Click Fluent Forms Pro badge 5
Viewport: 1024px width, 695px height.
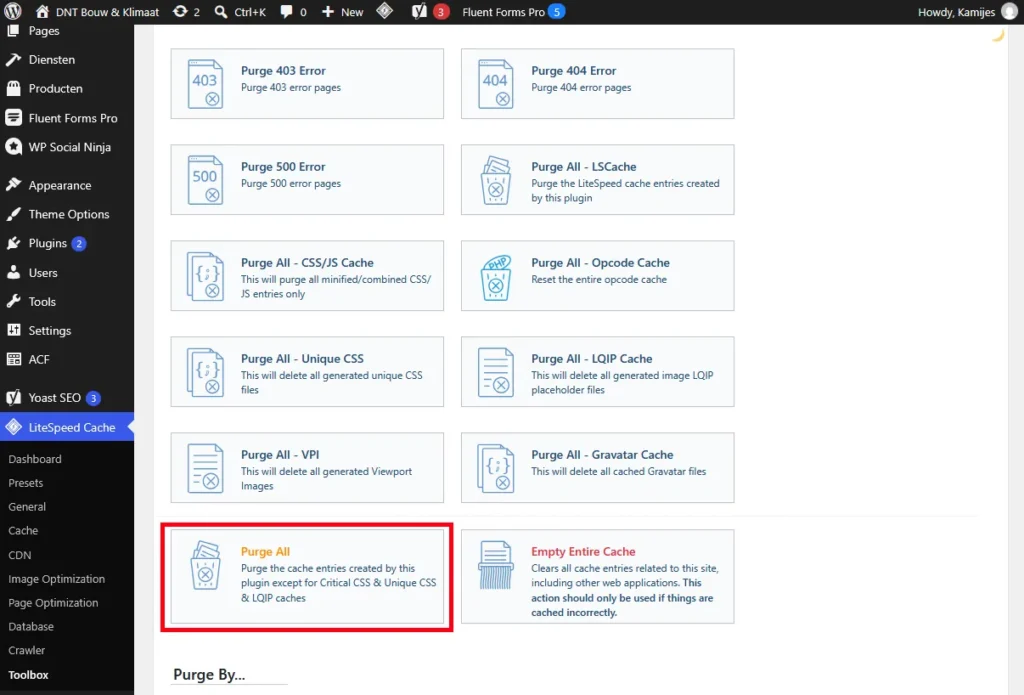[556, 12]
